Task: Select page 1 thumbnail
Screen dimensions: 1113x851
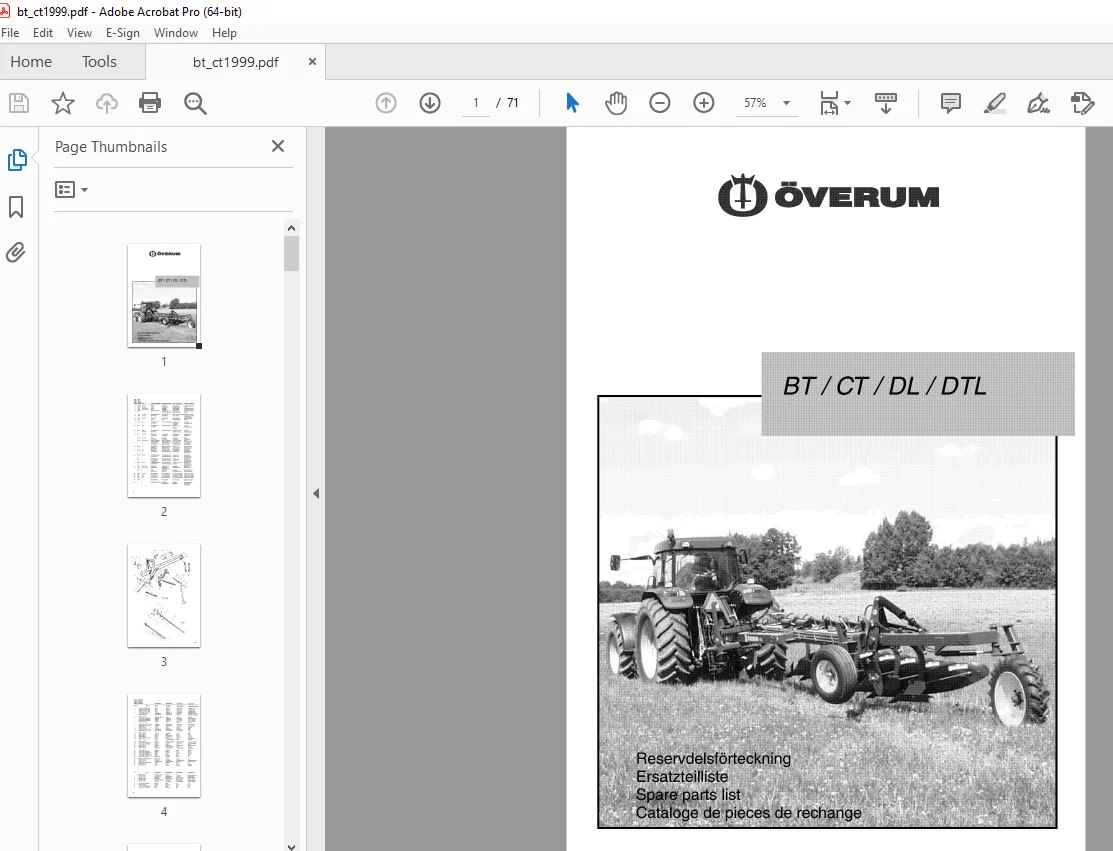Action: click(x=164, y=295)
